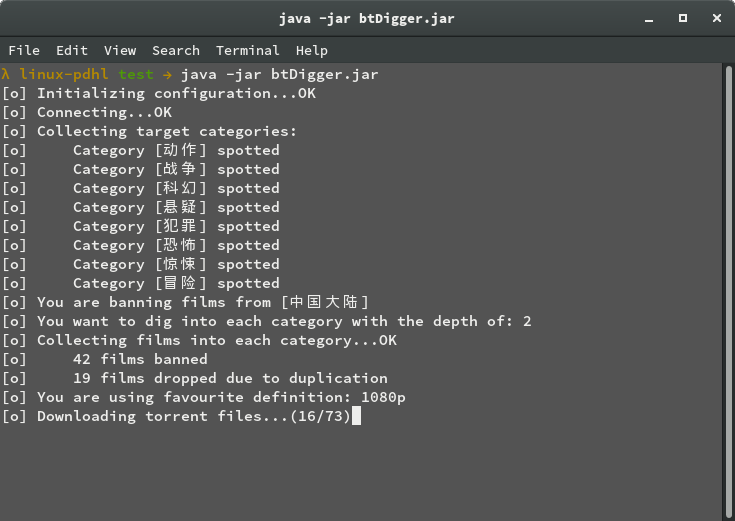Click the 'Connecting...OK' output line

click(87, 113)
